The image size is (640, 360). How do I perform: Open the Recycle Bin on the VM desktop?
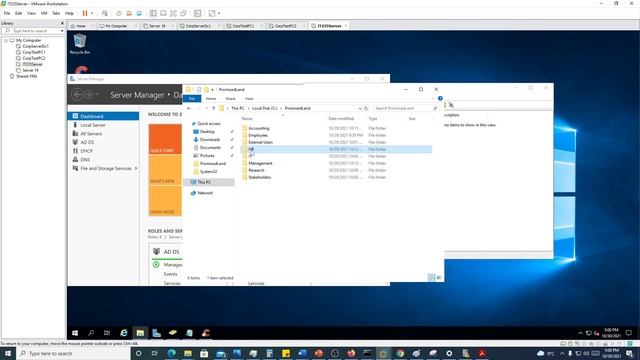click(x=80, y=44)
